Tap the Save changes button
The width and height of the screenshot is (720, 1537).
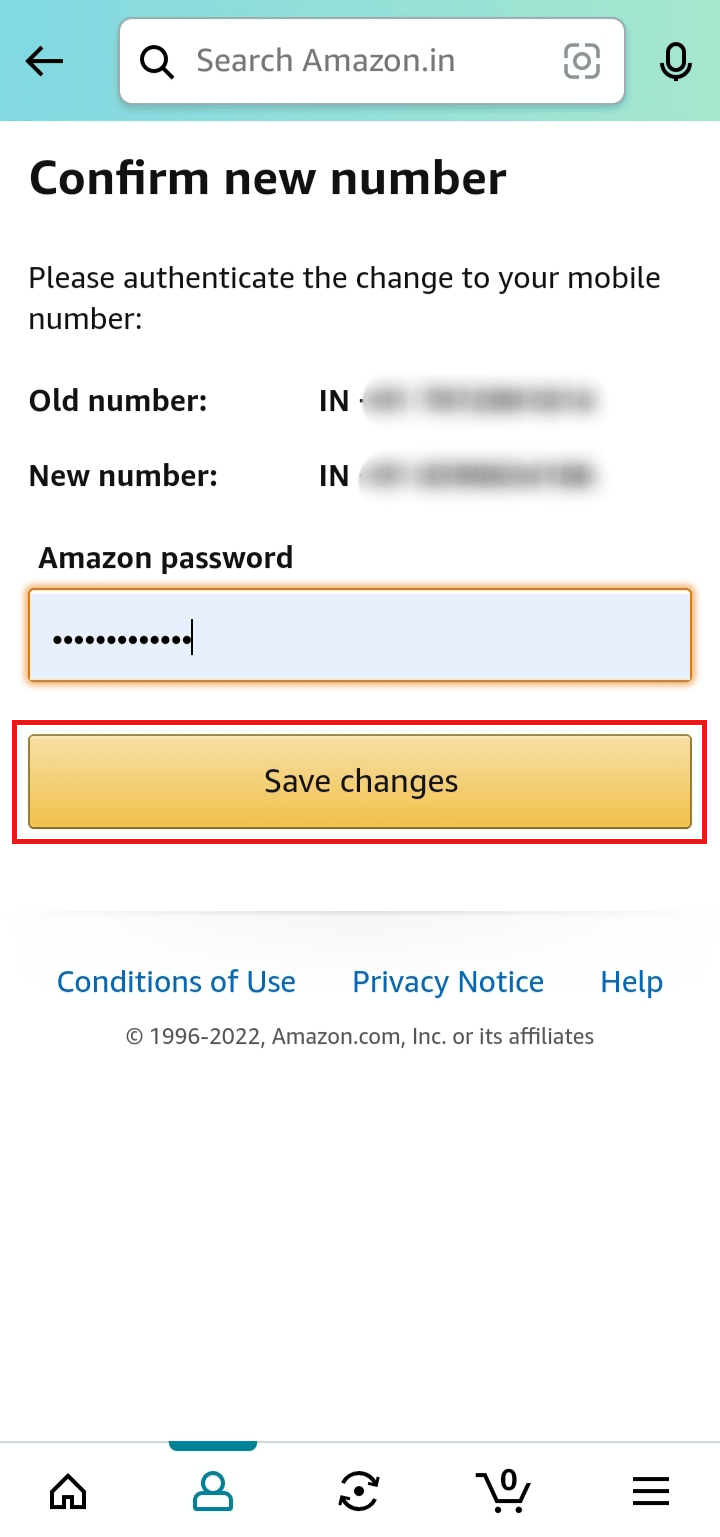point(360,781)
